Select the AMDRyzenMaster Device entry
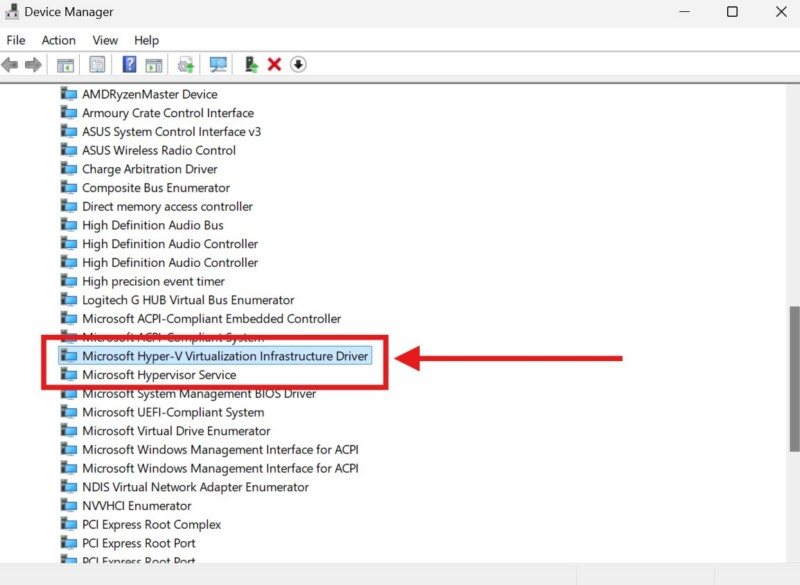This screenshot has height=585, width=800. [149, 94]
